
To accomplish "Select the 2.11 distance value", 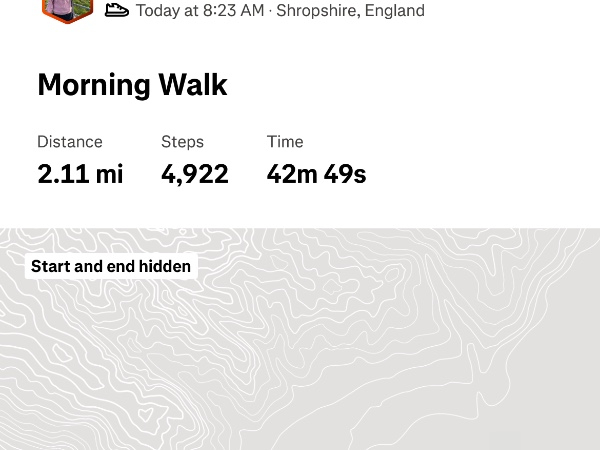I will point(63,174).
